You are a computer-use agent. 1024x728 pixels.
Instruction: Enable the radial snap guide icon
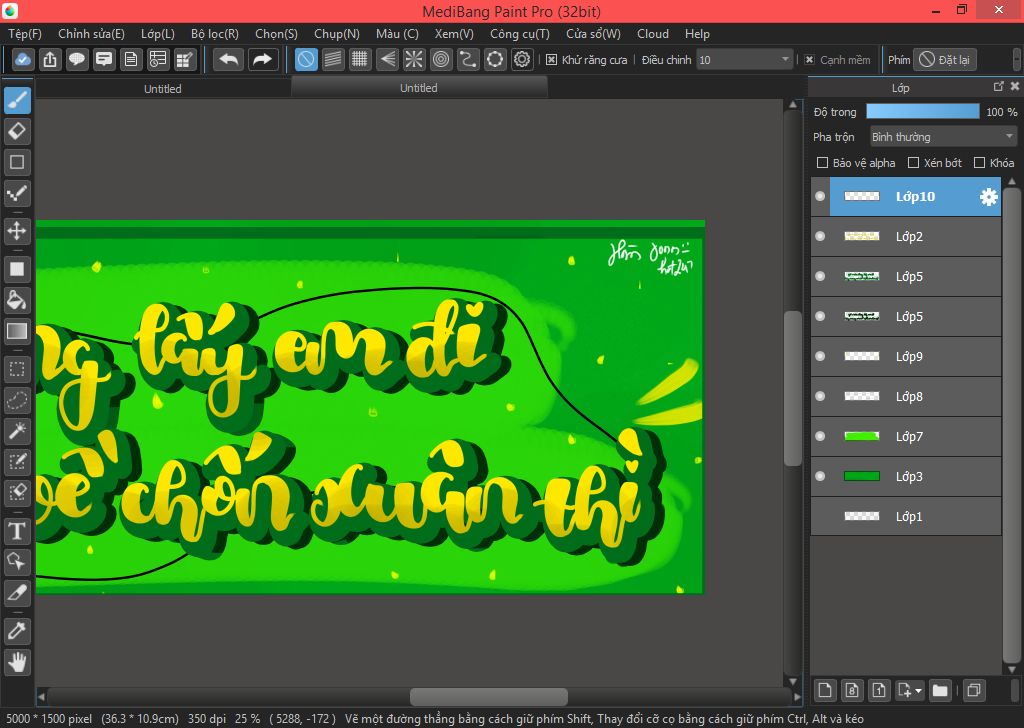click(414, 60)
